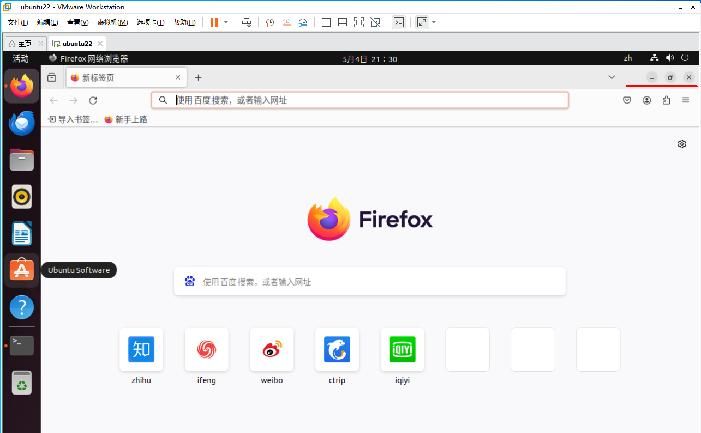Send Ctrl+Alt+Del to the virtual machine
This screenshot has width=701, height=433.
[x=246, y=22]
